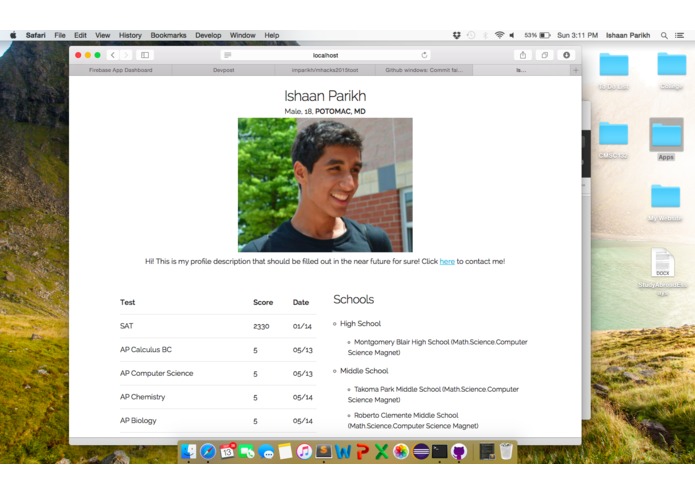Click the Ishaan Parikh page heading
Image resolution: width=695 pixels, height=494 pixels.
(x=325, y=96)
